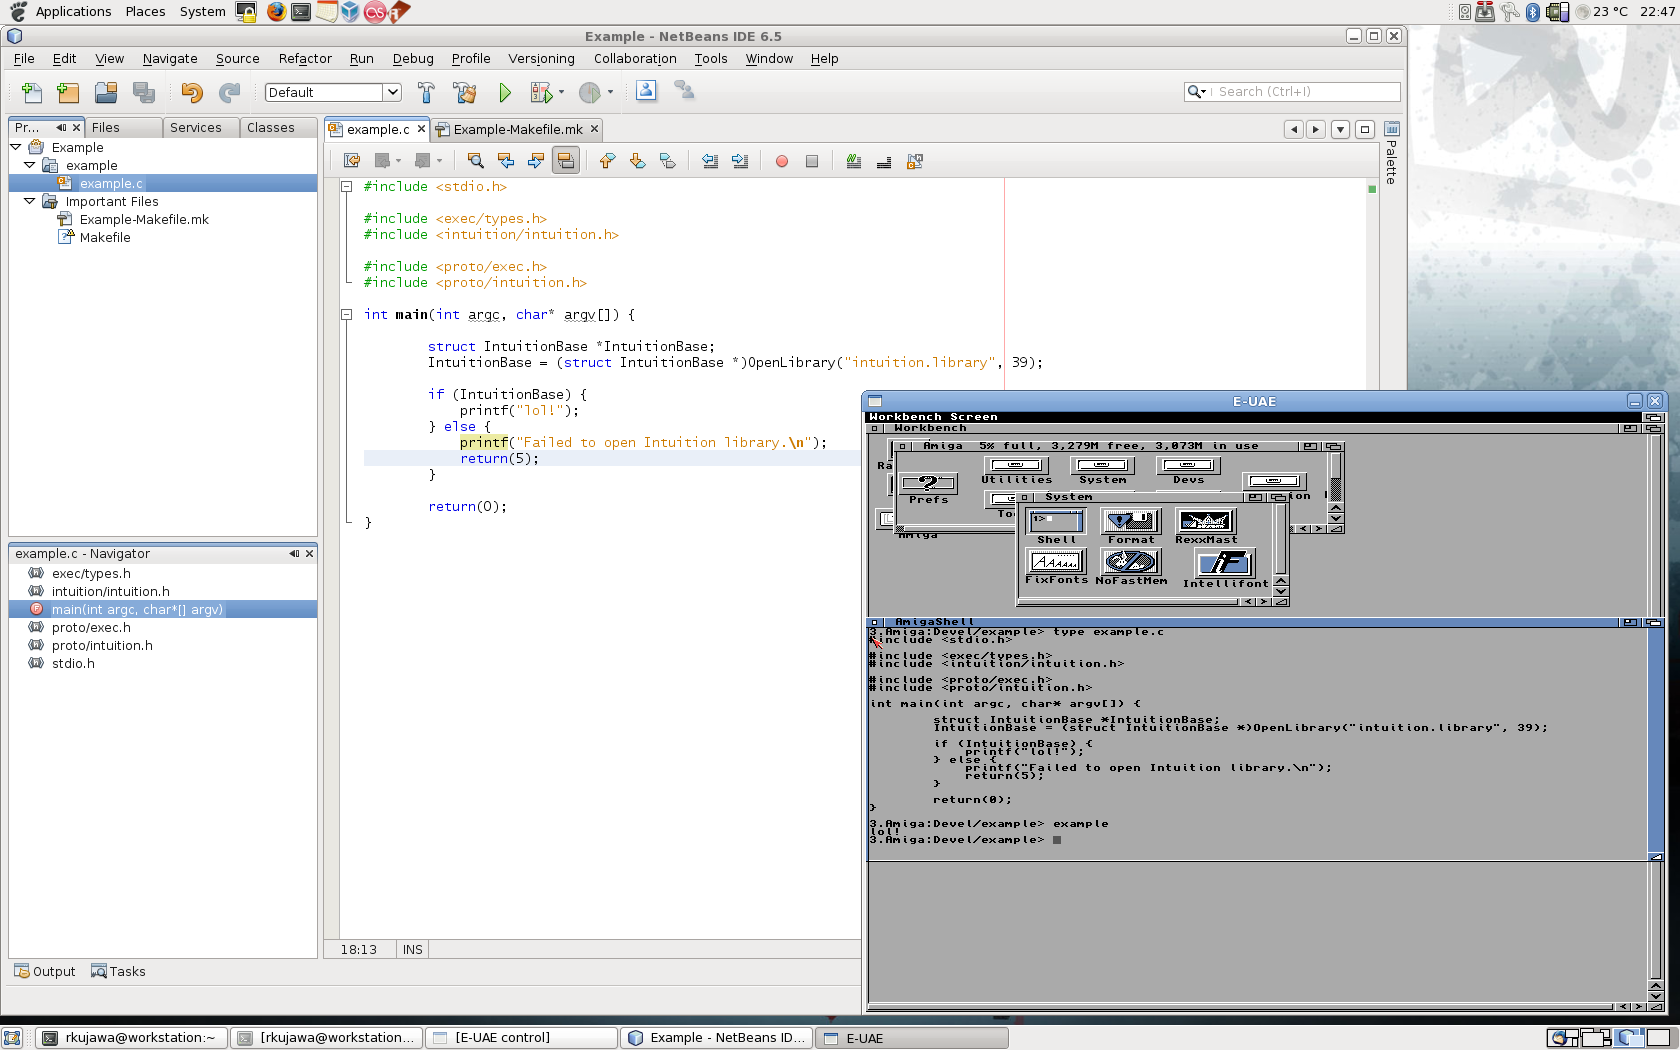Click the Shift Line Right icon
Screen dimensions: 1680x1050
click(x=740, y=161)
